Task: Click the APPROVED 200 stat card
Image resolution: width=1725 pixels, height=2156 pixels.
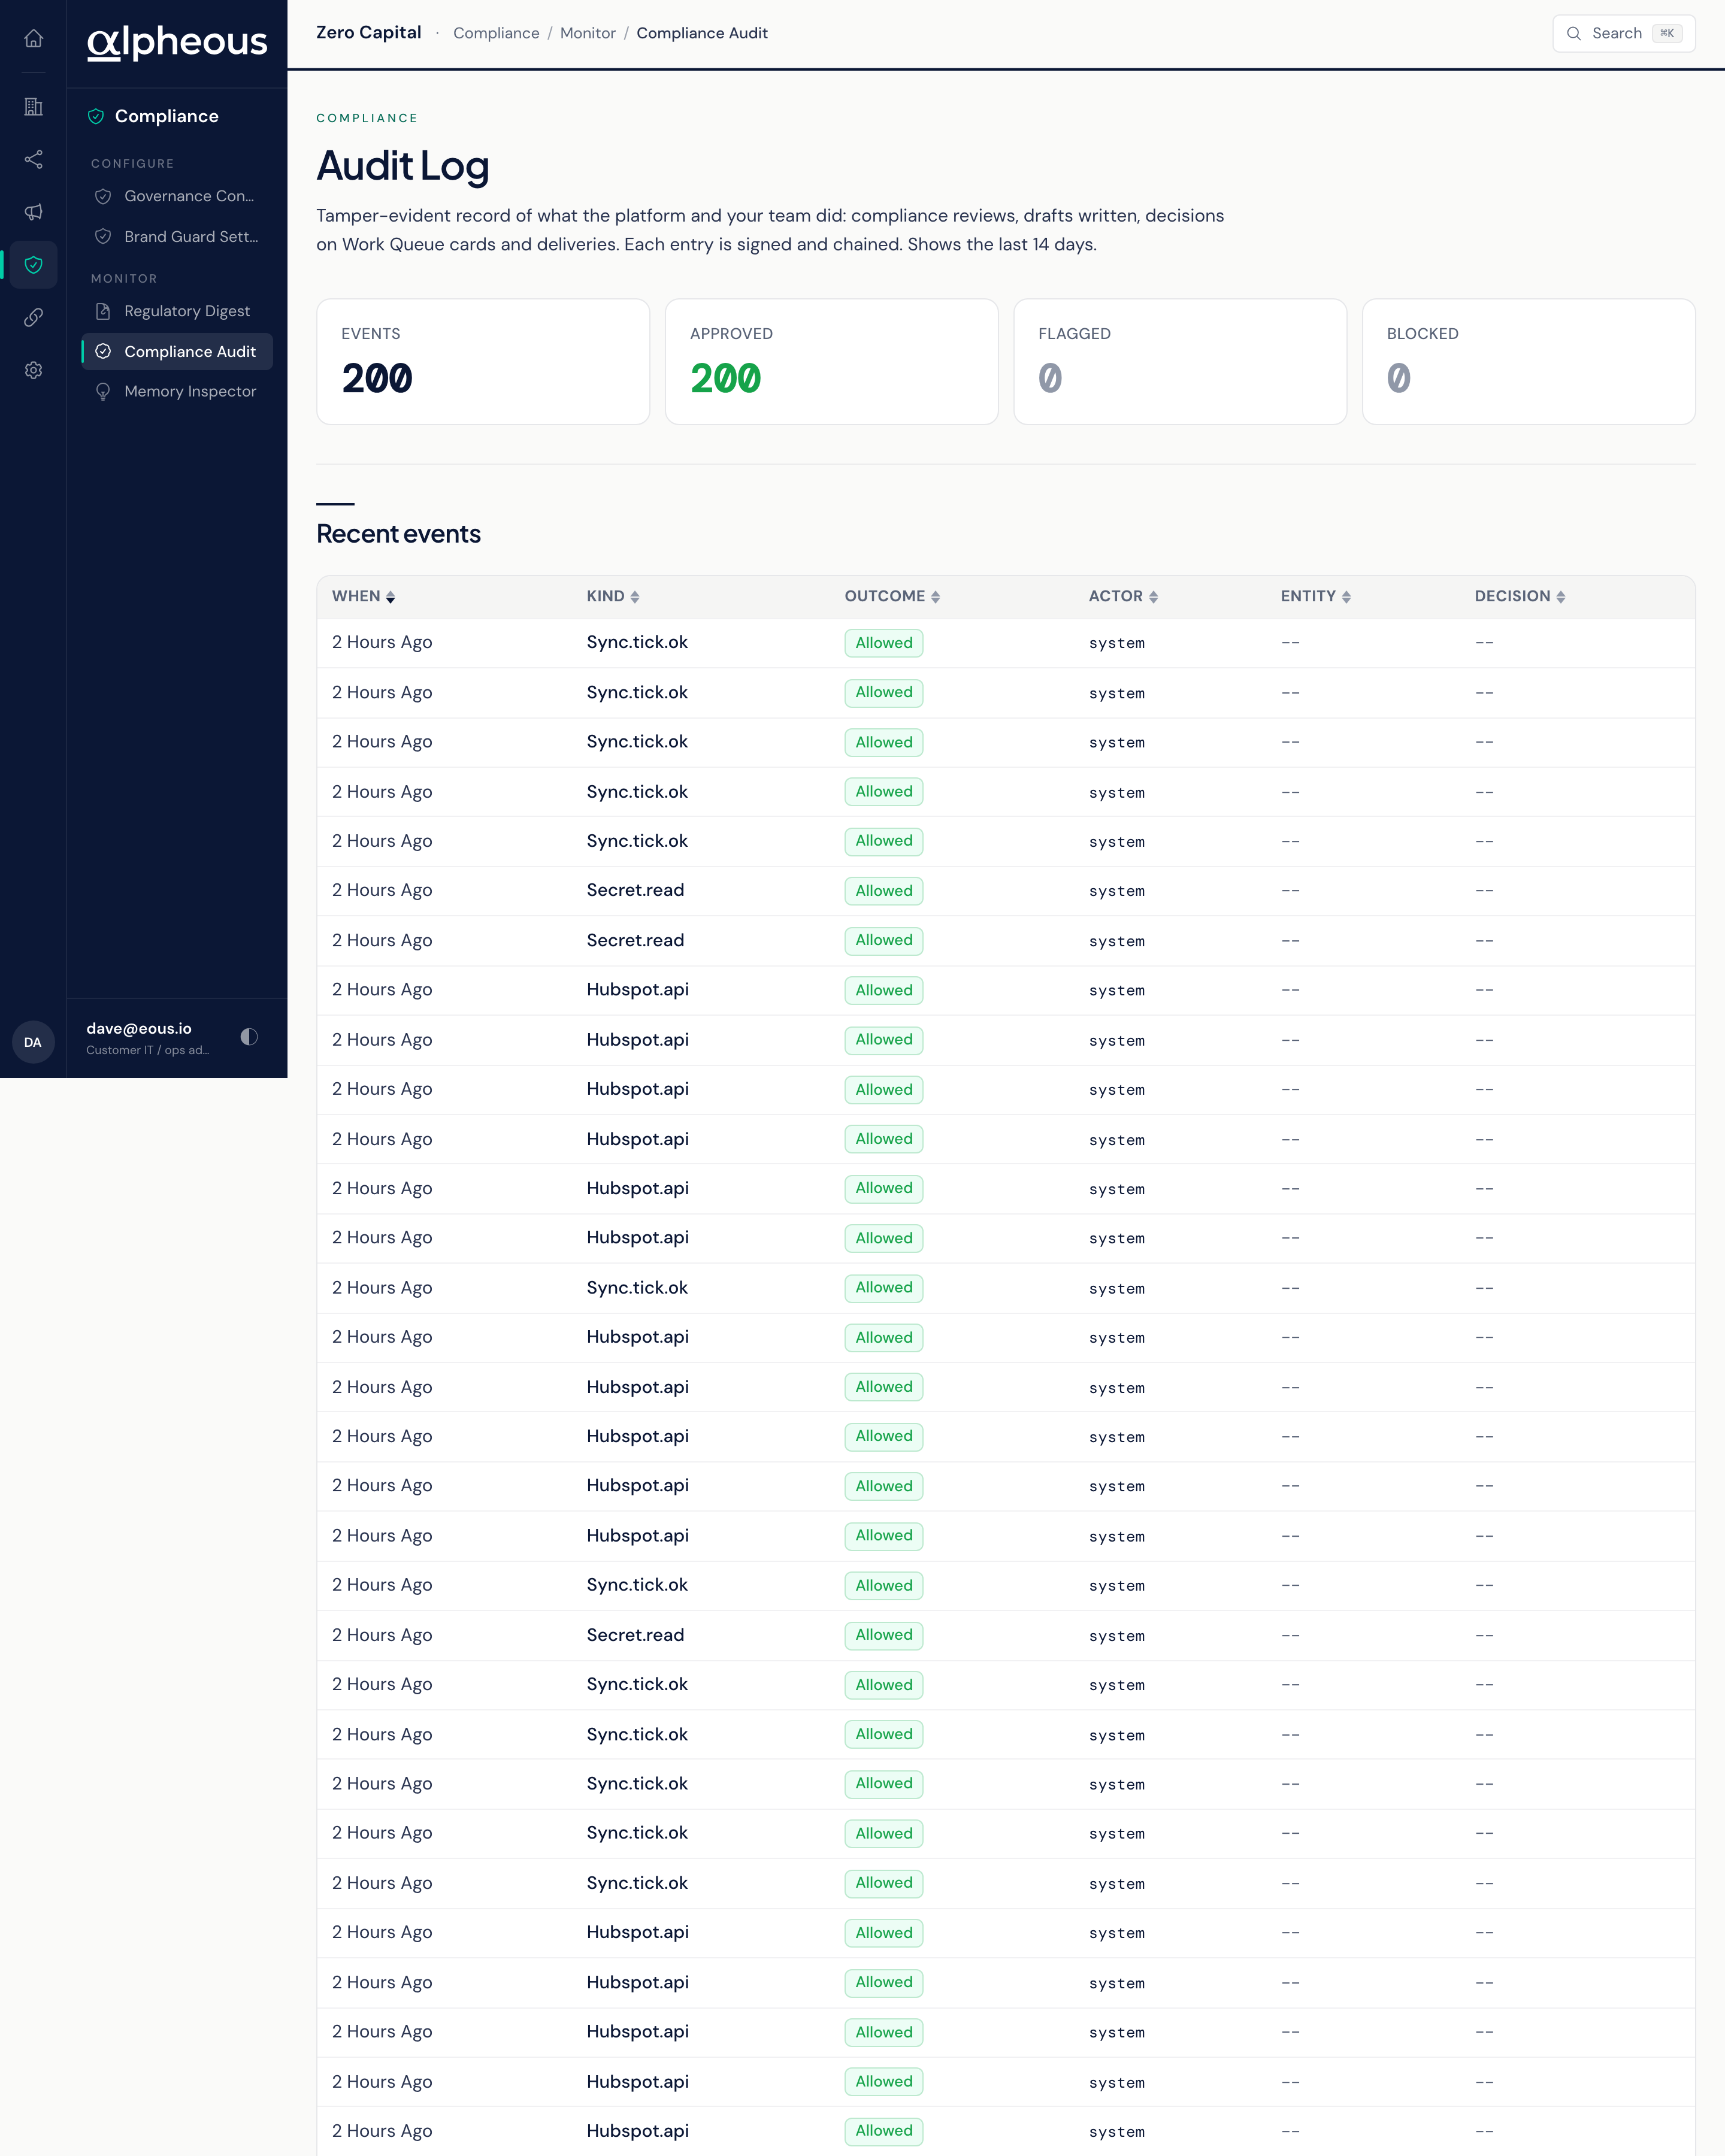Action: coord(832,362)
